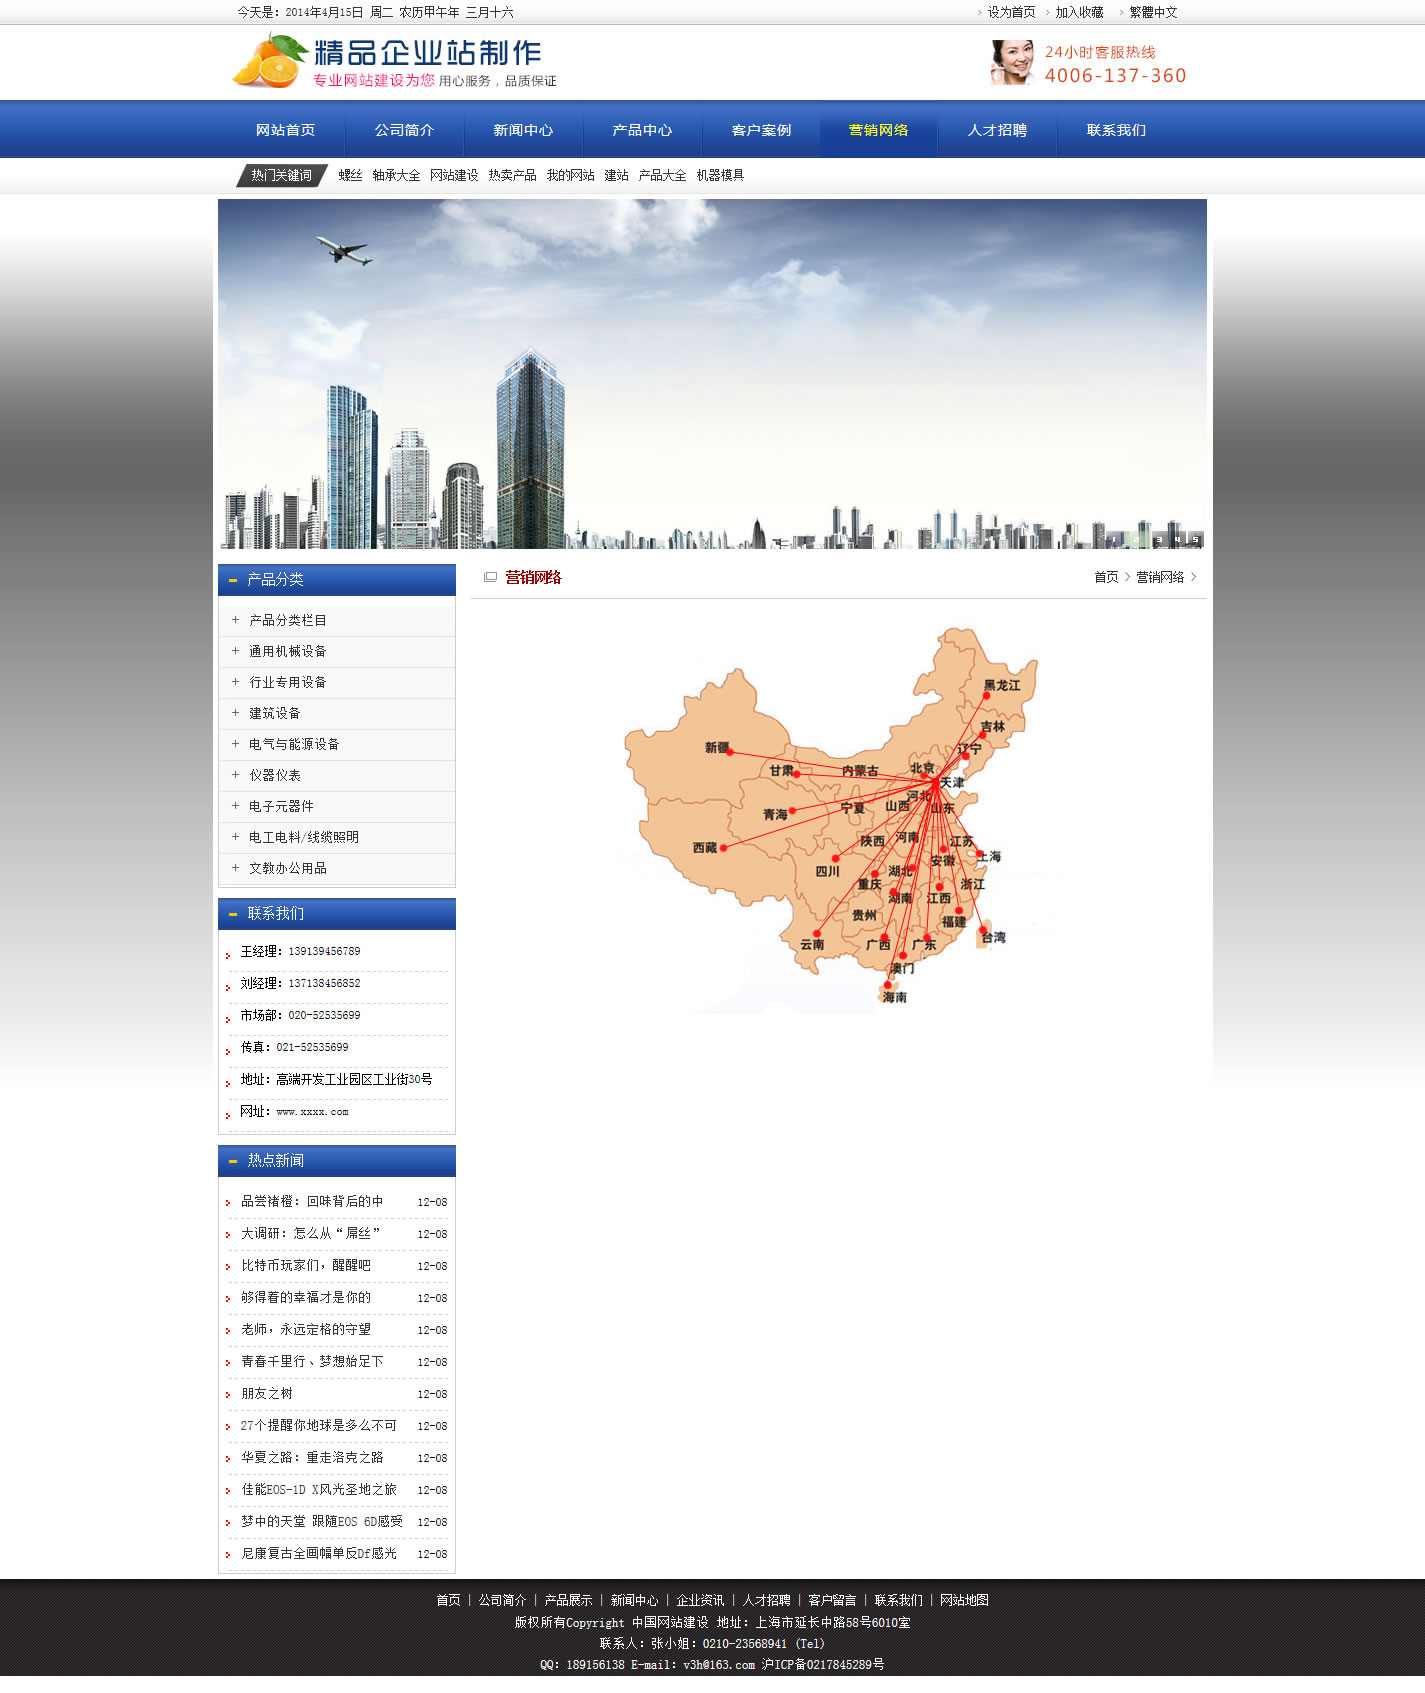1425x1693 pixels.
Task: Expand the 文教办公用品 category
Action: 287,868
